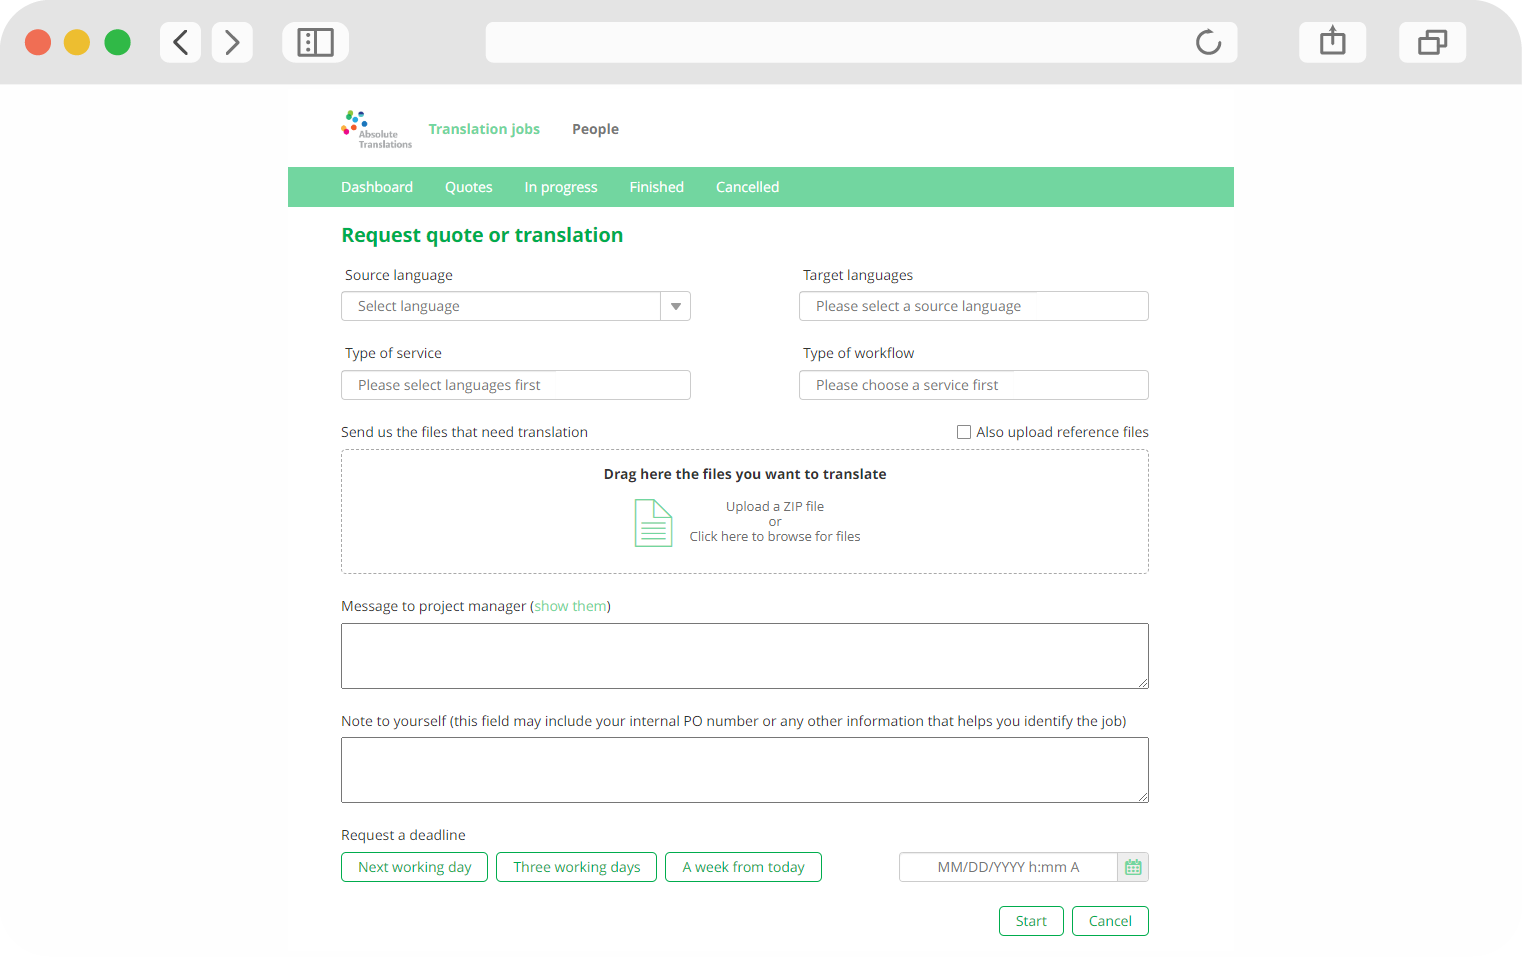
Task: Switch to the Finished tab
Action: point(656,187)
